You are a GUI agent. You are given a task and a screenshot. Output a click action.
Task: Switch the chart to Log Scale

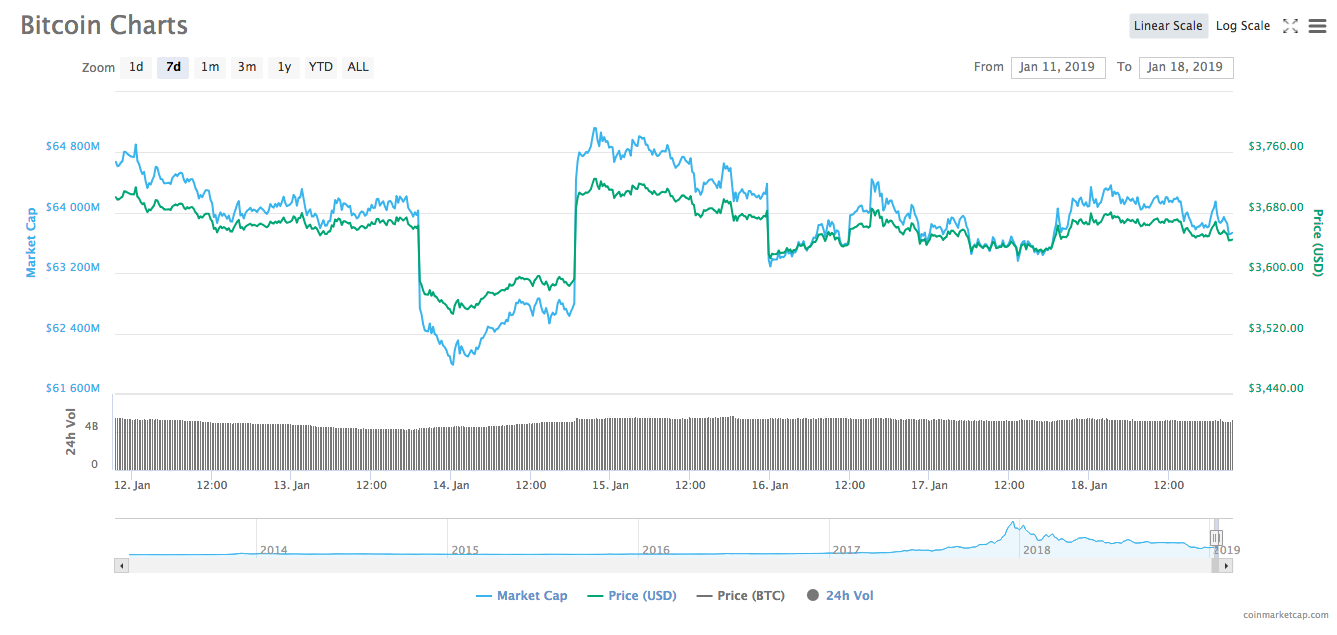(x=1243, y=25)
